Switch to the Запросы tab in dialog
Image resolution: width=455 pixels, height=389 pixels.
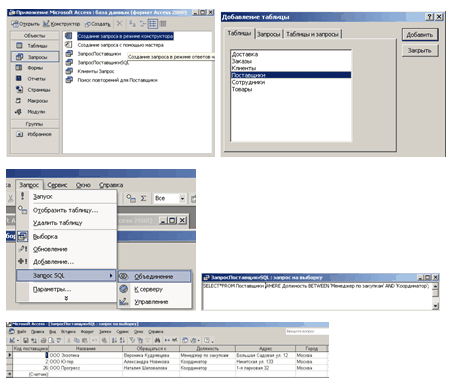269,34
